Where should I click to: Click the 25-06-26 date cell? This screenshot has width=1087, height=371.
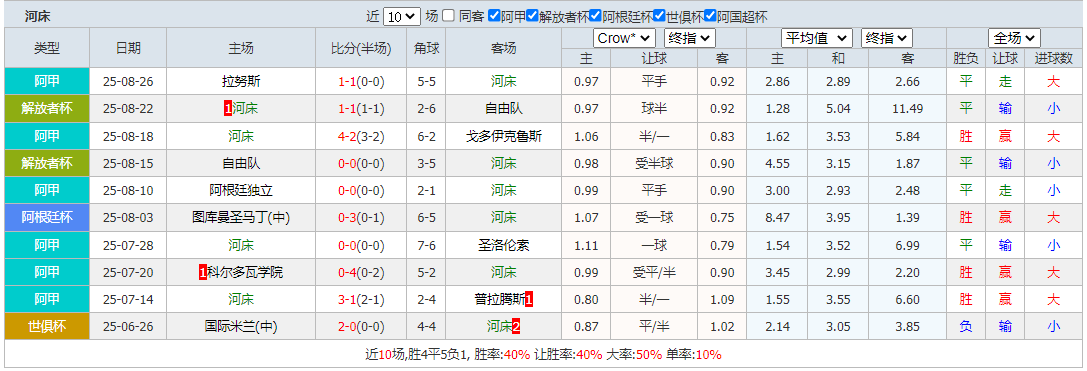tap(128, 327)
